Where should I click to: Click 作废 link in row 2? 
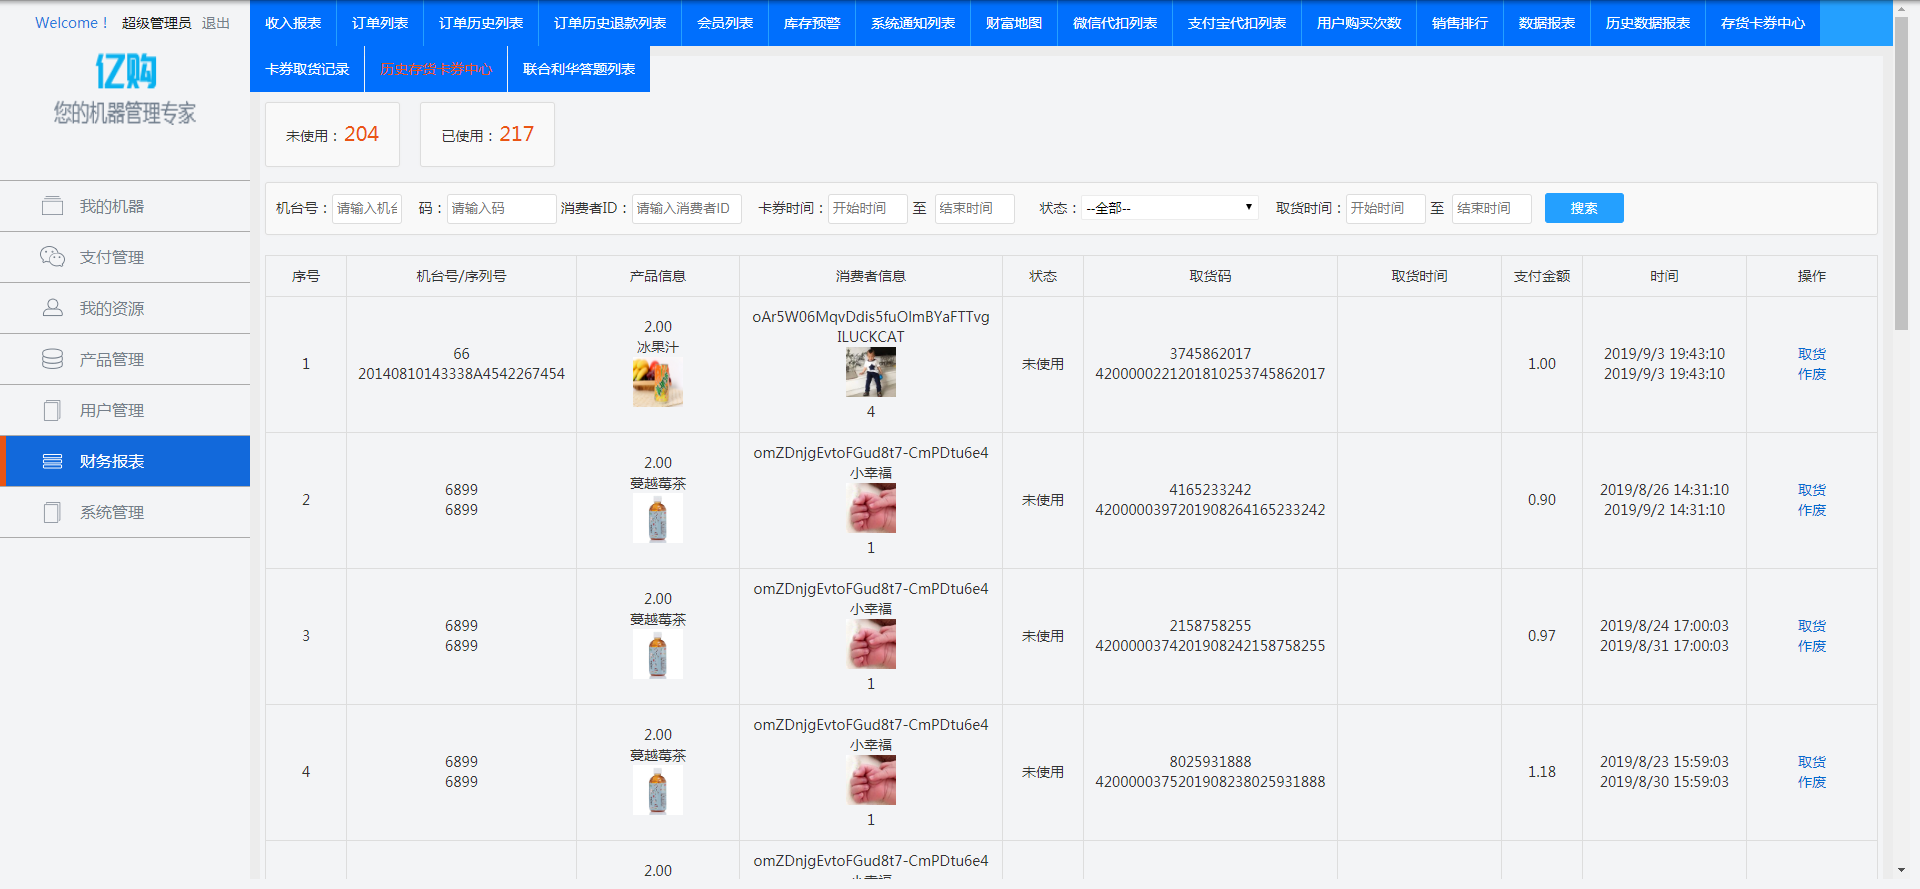coord(1811,510)
